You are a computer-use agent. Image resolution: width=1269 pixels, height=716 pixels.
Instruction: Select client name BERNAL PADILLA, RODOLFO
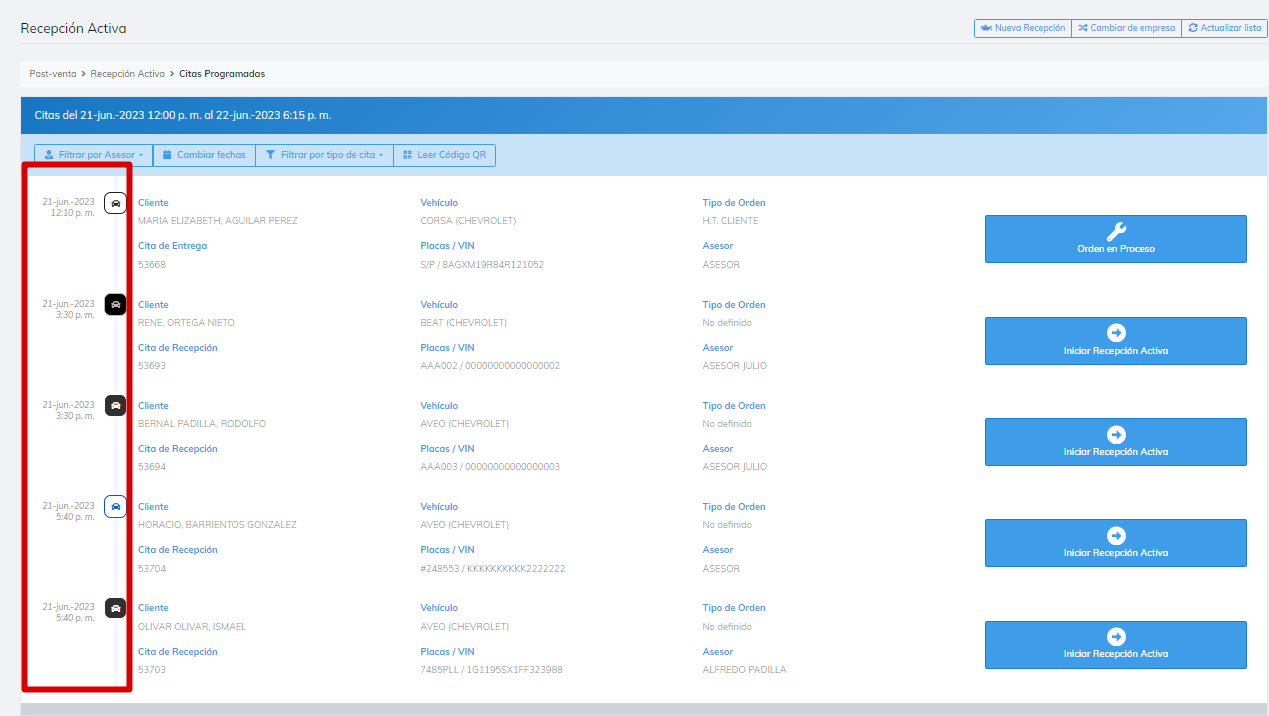pyautogui.click(x=202, y=424)
